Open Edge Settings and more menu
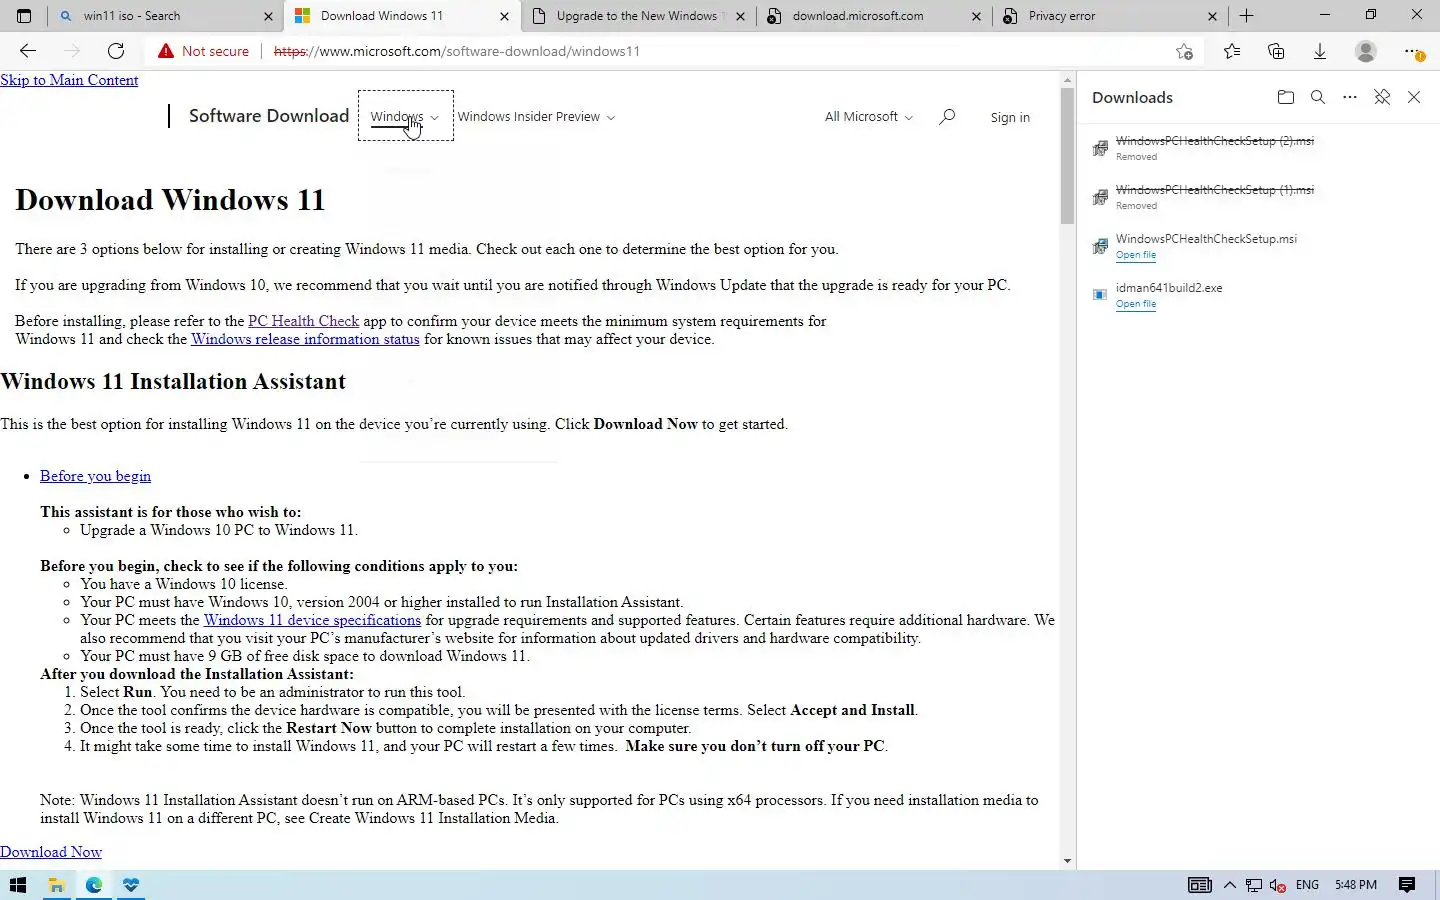1440x900 pixels. pos(1412,51)
